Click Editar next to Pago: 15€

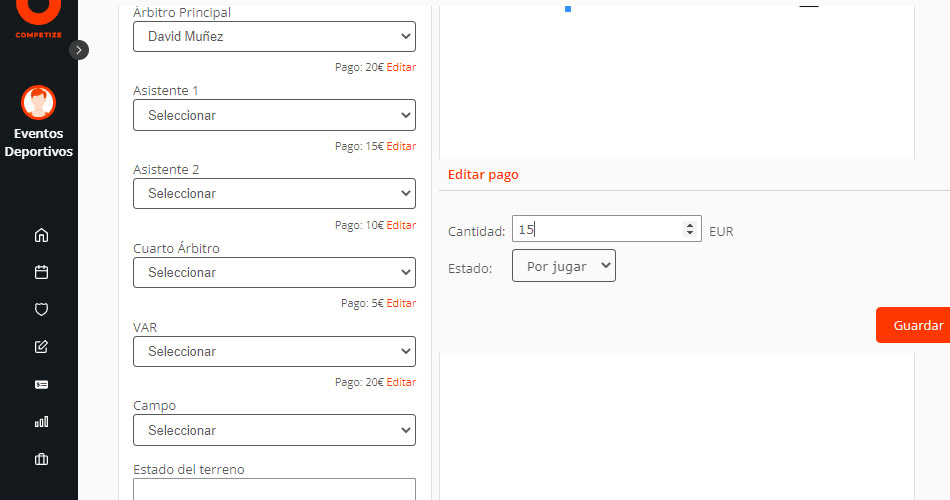(x=401, y=146)
